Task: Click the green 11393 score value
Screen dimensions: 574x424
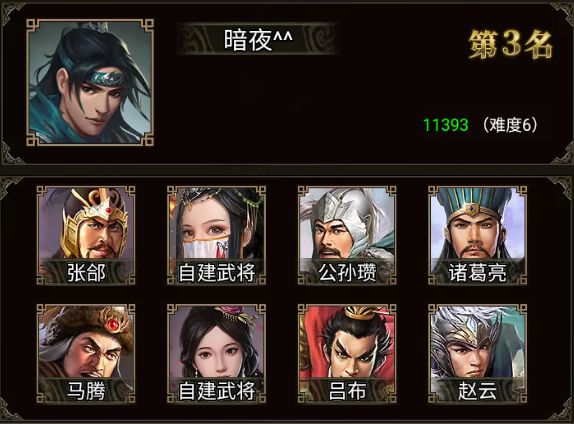Action: click(x=446, y=125)
